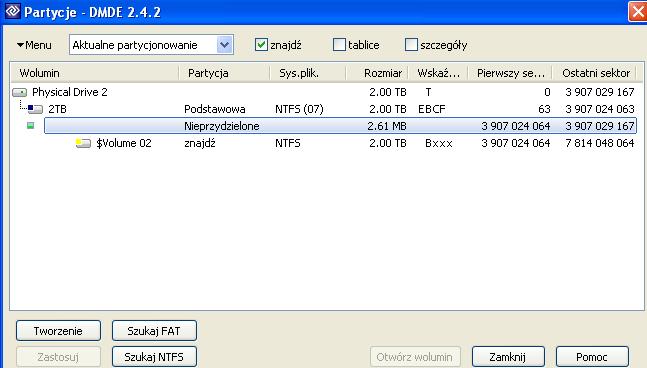Click the Szukaj NTFS button

tap(154, 357)
